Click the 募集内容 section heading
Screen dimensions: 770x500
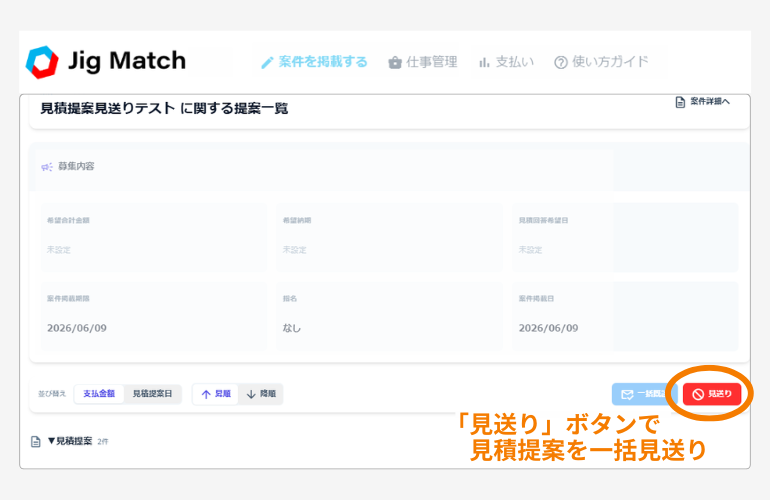(x=76, y=167)
